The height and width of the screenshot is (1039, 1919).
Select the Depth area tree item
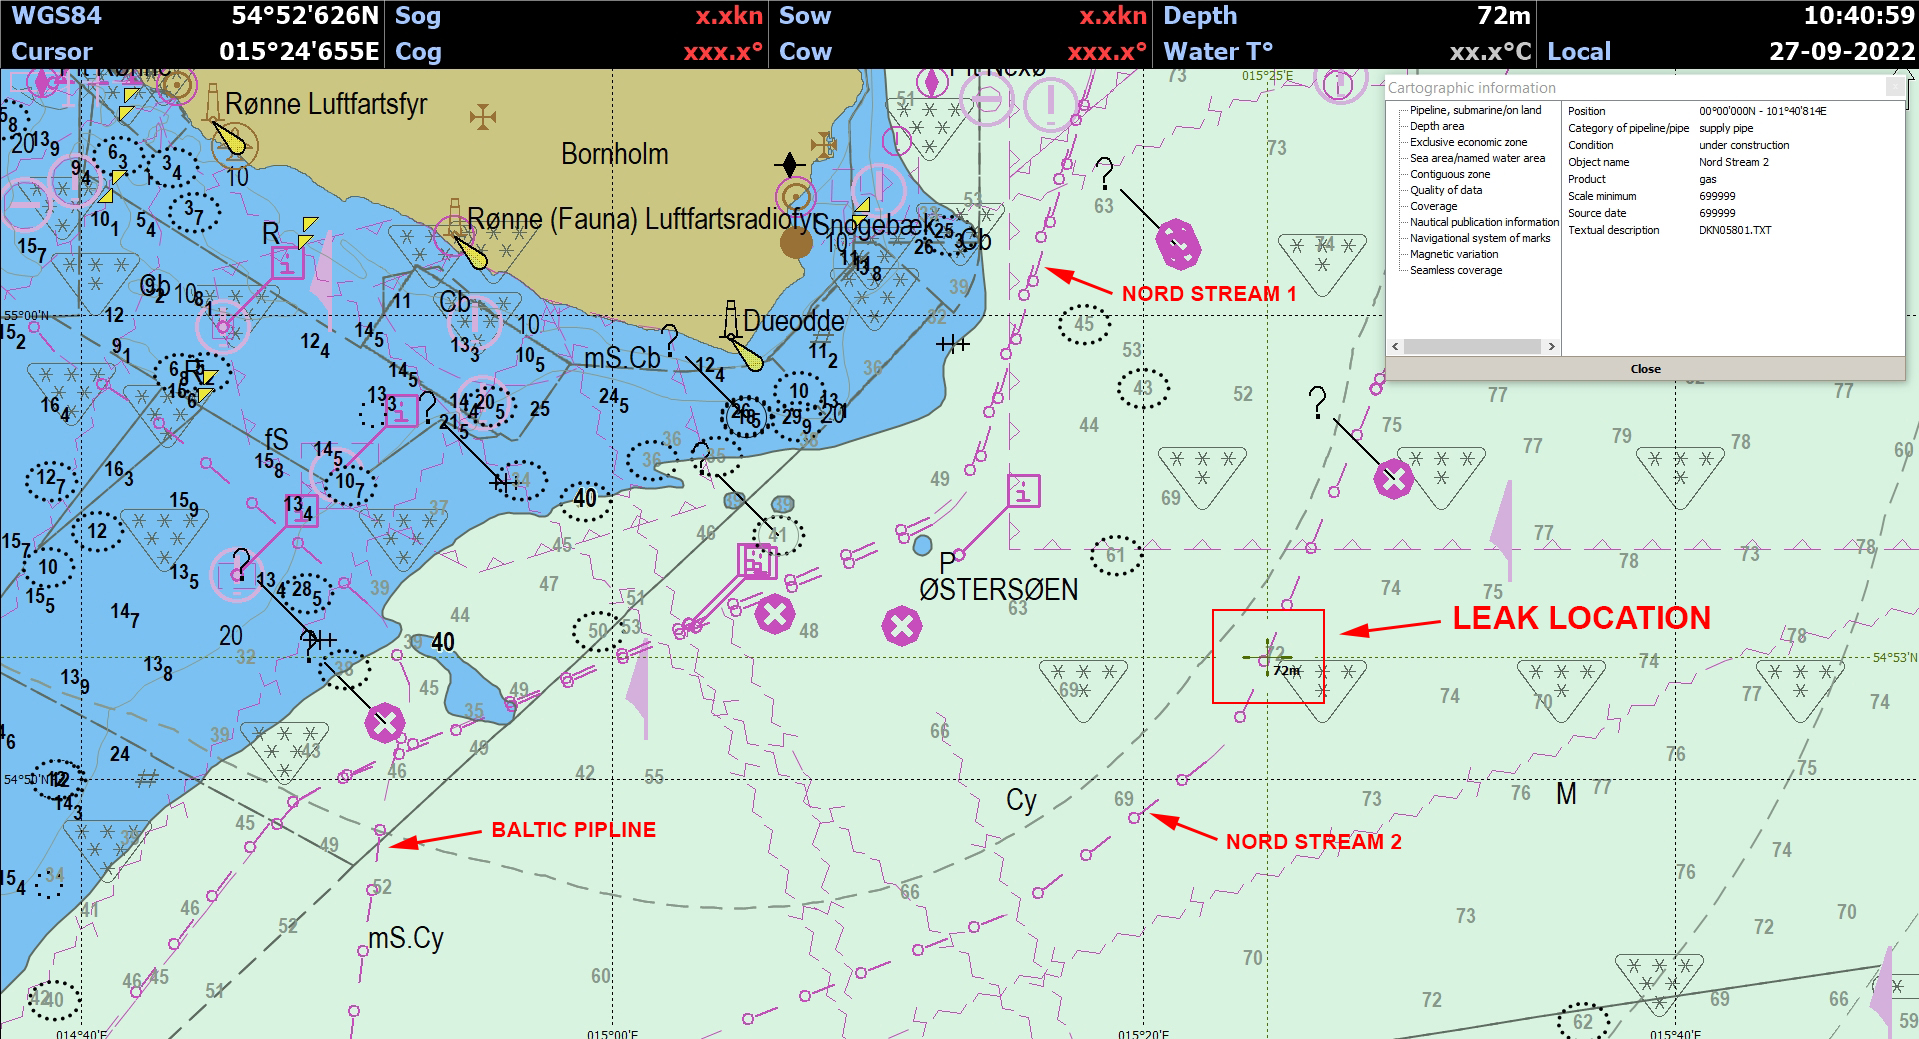(1436, 126)
